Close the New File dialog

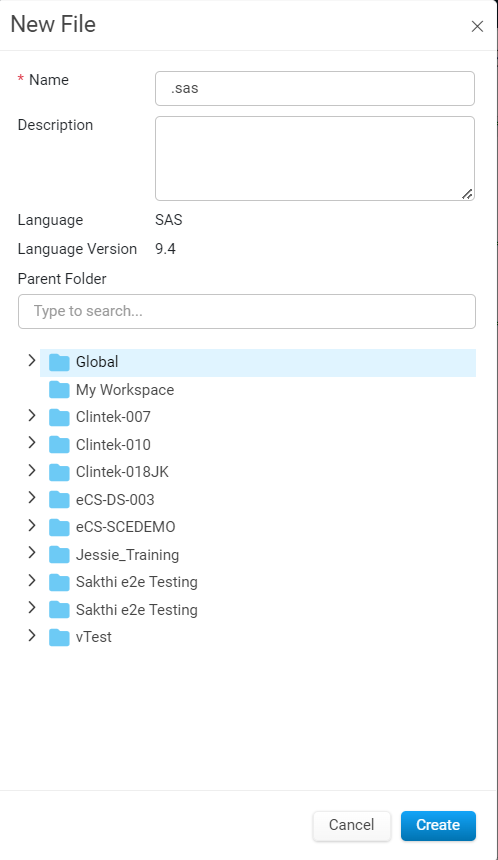tap(477, 26)
